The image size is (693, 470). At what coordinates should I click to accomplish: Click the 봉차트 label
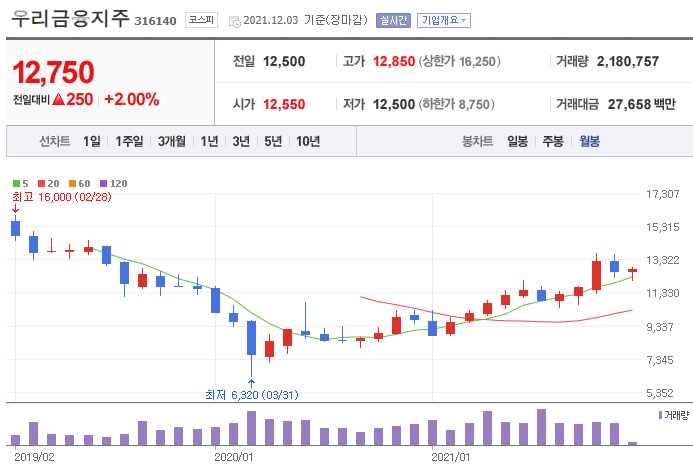pyautogui.click(x=477, y=141)
